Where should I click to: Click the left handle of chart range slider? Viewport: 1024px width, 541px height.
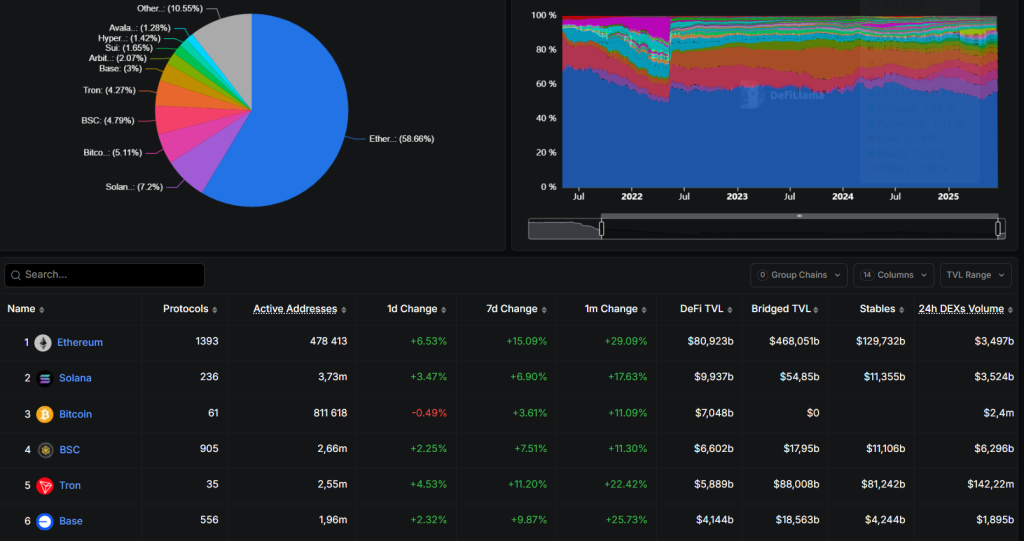click(602, 228)
